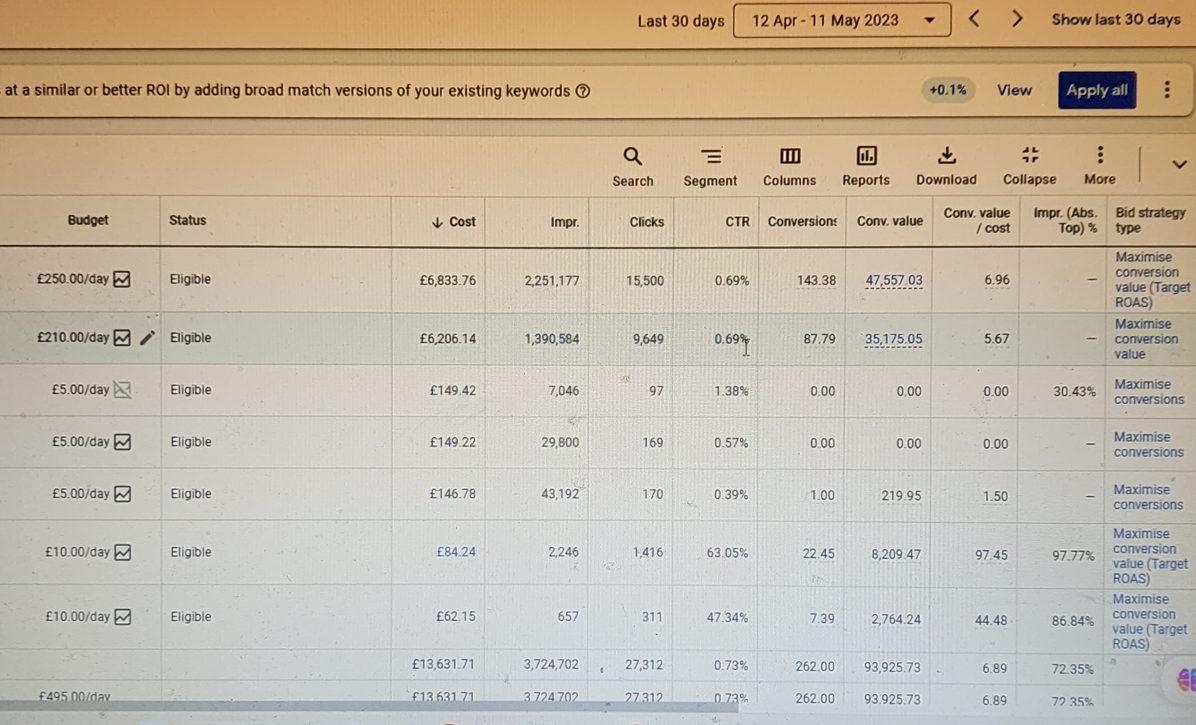Click the 15,500 clicks cell
Viewport: 1196px width, 725px height.
click(645, 281)
